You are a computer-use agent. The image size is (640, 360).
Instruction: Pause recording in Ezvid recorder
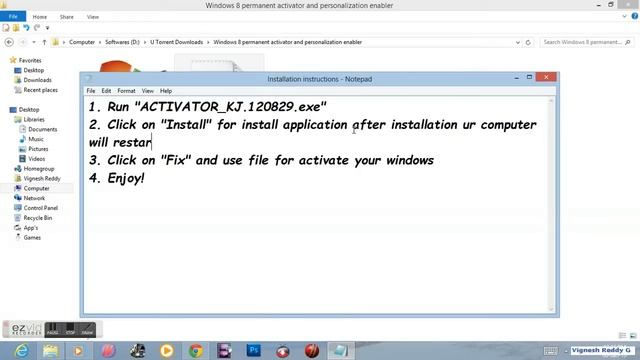click(53, 329)
